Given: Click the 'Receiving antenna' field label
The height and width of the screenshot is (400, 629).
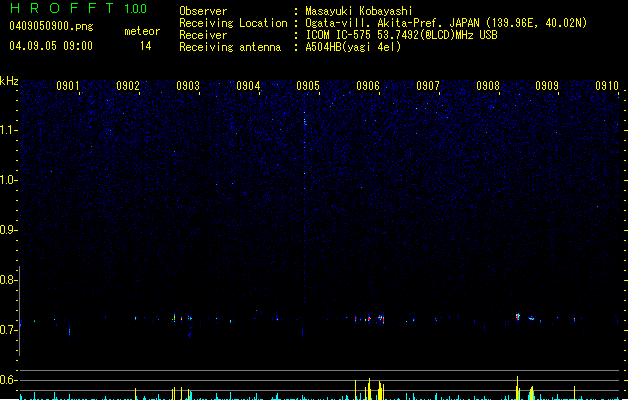Looking at the screenshot, I should click(230, 47).
